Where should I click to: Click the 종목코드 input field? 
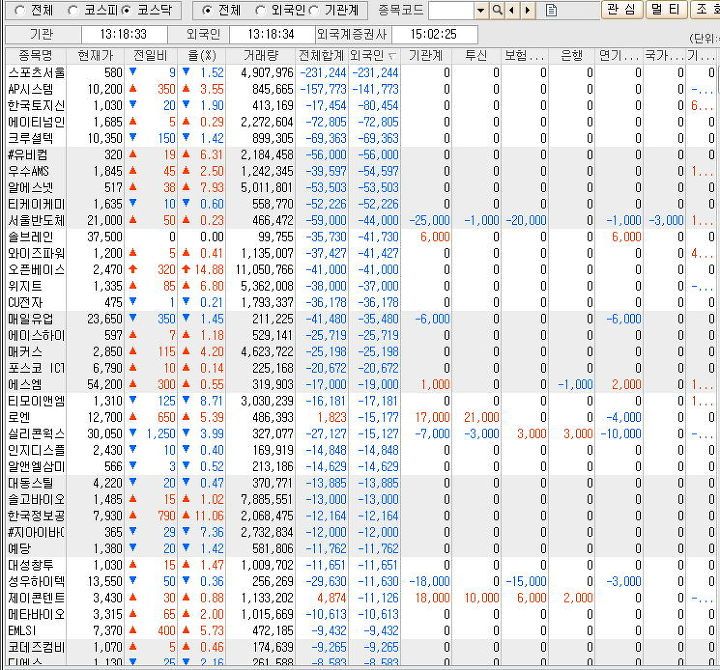[451, 10]
